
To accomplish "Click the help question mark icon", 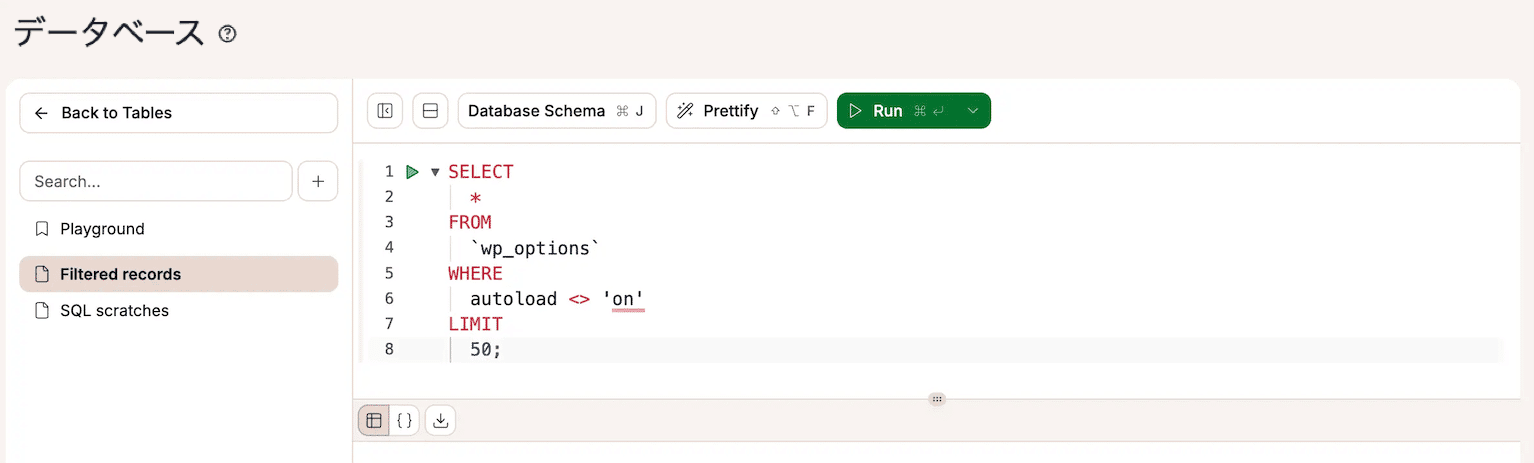I will (x=228, y=35).
